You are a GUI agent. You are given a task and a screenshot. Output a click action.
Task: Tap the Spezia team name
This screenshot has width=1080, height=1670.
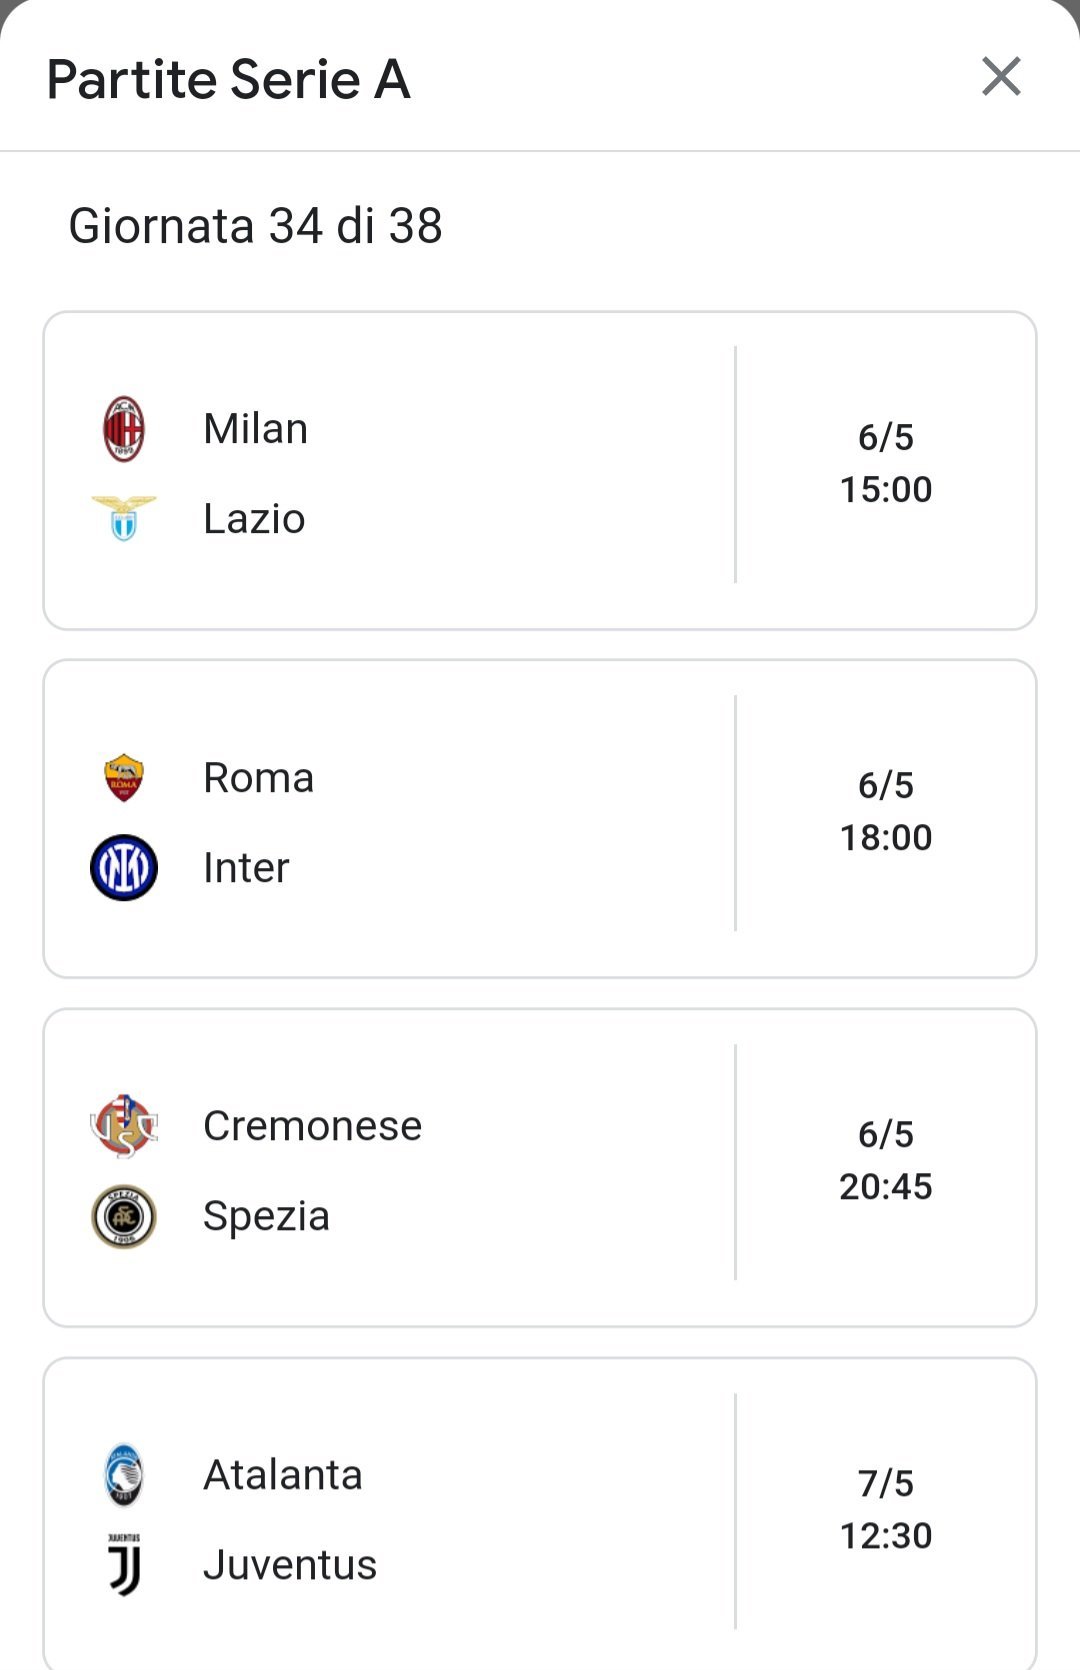[266, 1216]
